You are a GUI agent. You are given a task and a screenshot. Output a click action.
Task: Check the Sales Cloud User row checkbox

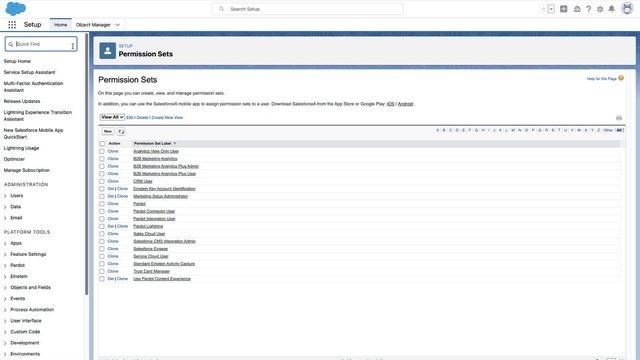[x=102, y=234]
